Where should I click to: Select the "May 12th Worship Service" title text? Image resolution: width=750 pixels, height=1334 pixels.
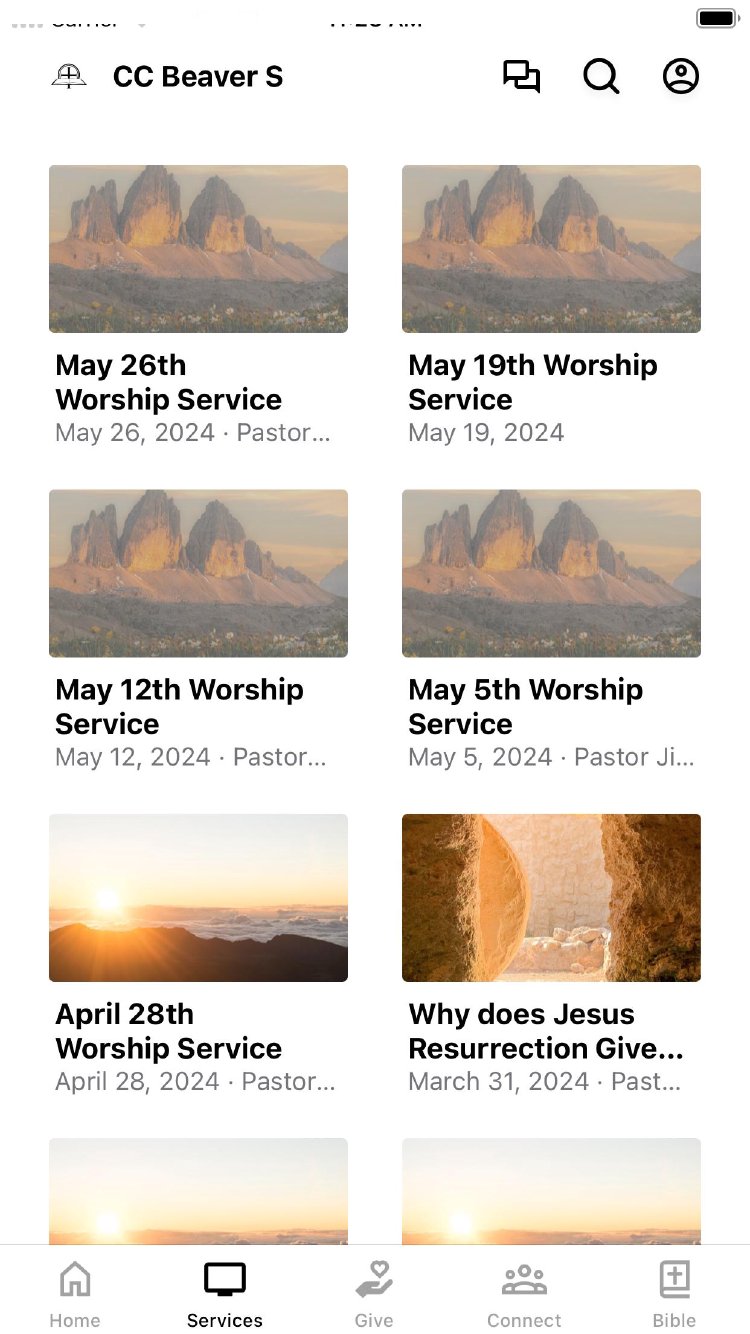tap(179, 706)
